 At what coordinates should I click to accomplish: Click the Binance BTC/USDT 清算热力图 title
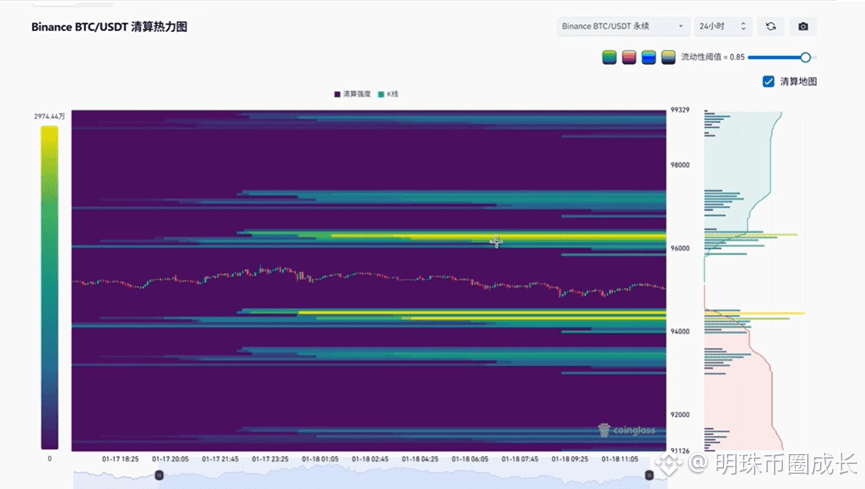109,27
